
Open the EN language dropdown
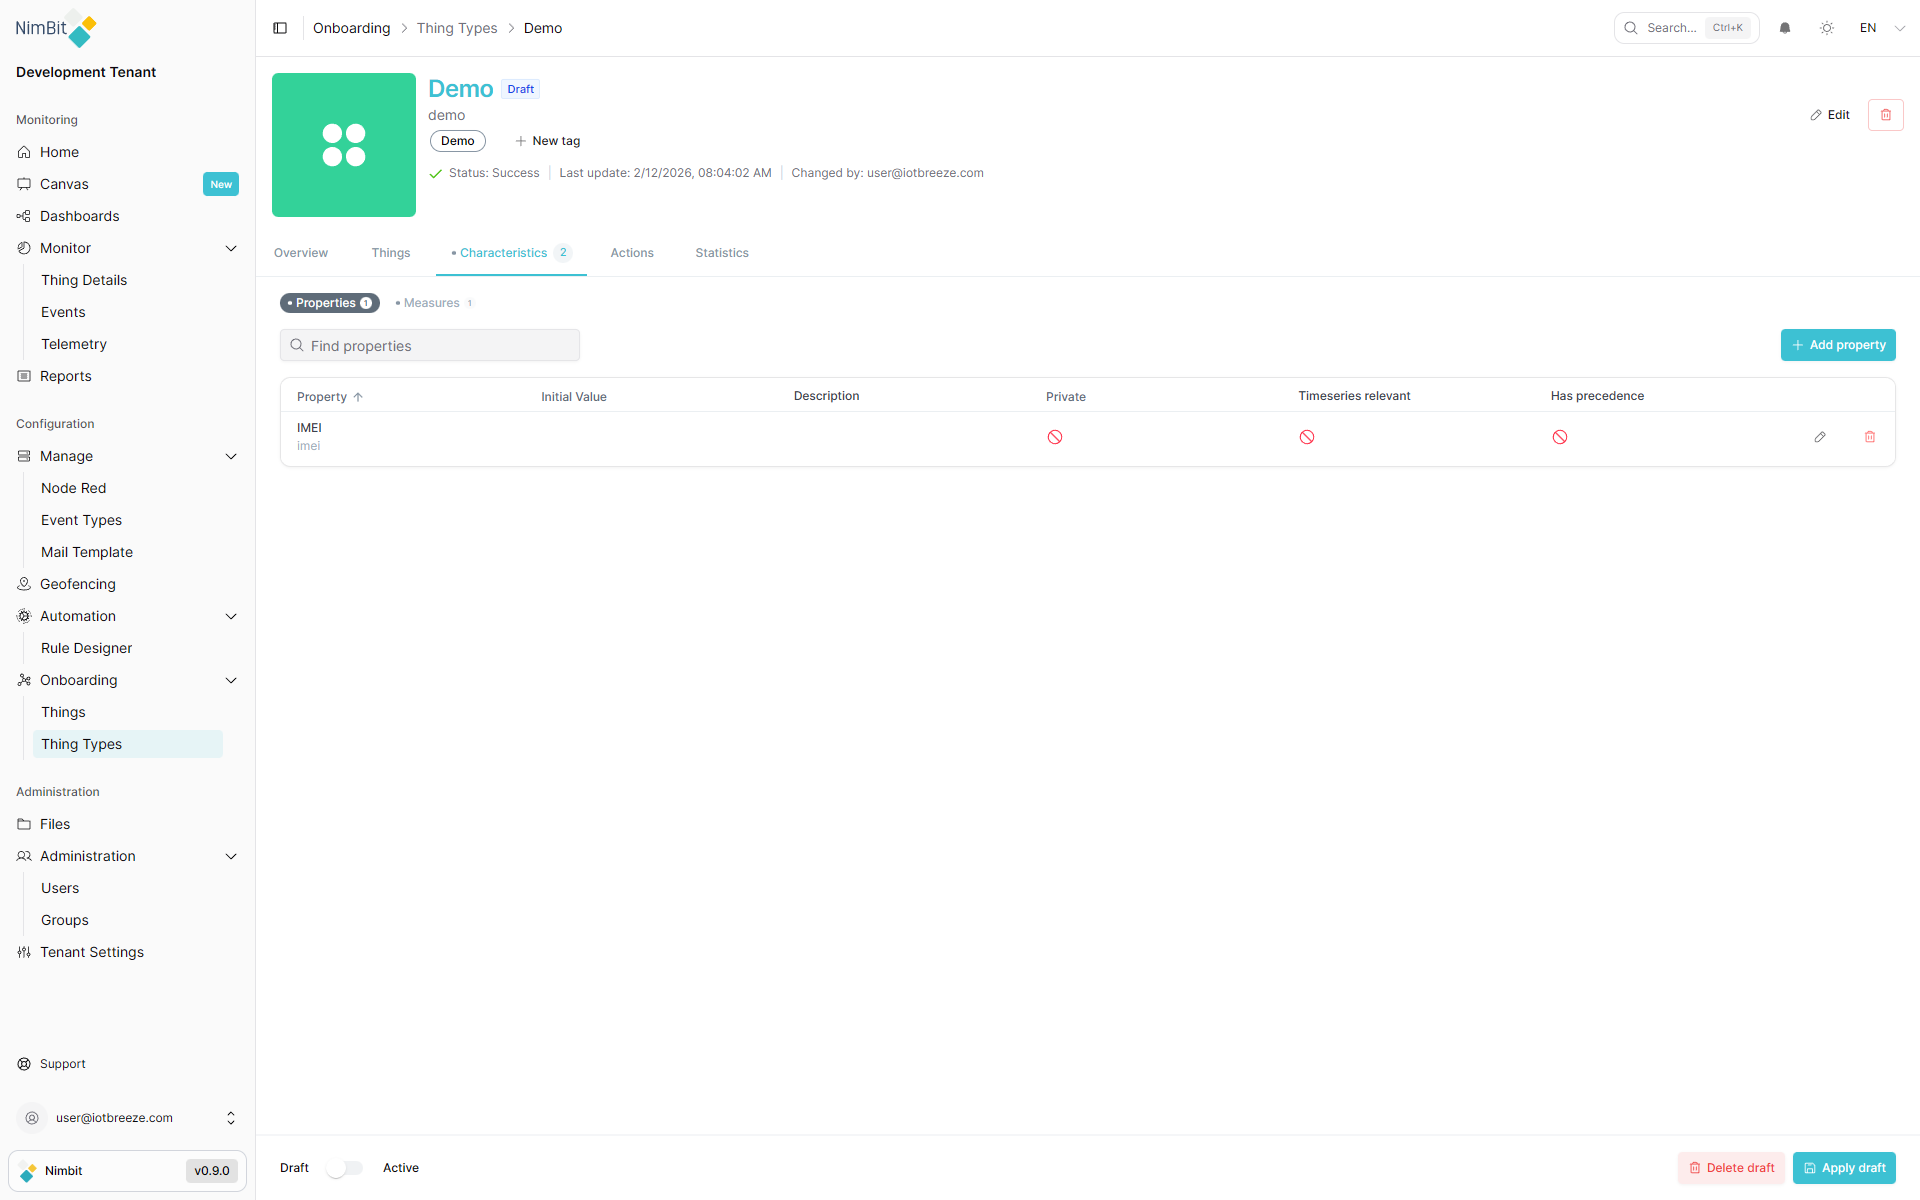(x=1882, y=28)
